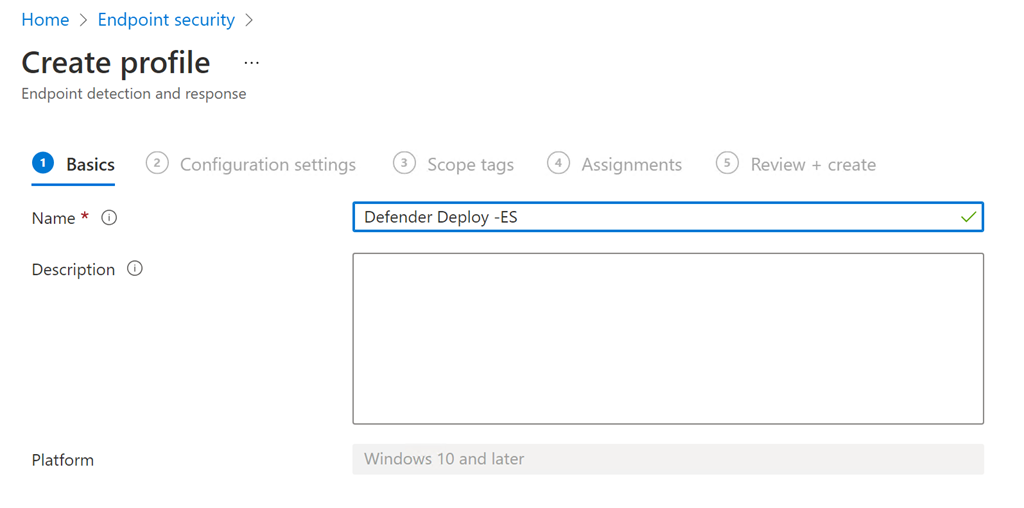Click the info icon beside Description
1024x508 pixels.
[x=135, y=269]
